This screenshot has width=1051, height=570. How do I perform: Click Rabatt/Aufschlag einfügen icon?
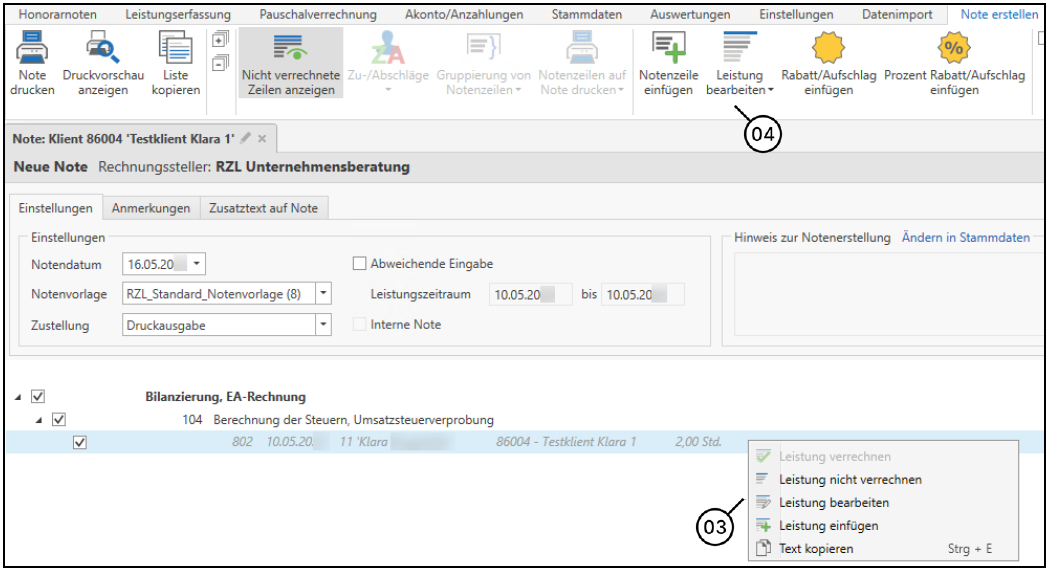(x=828, y=48)
